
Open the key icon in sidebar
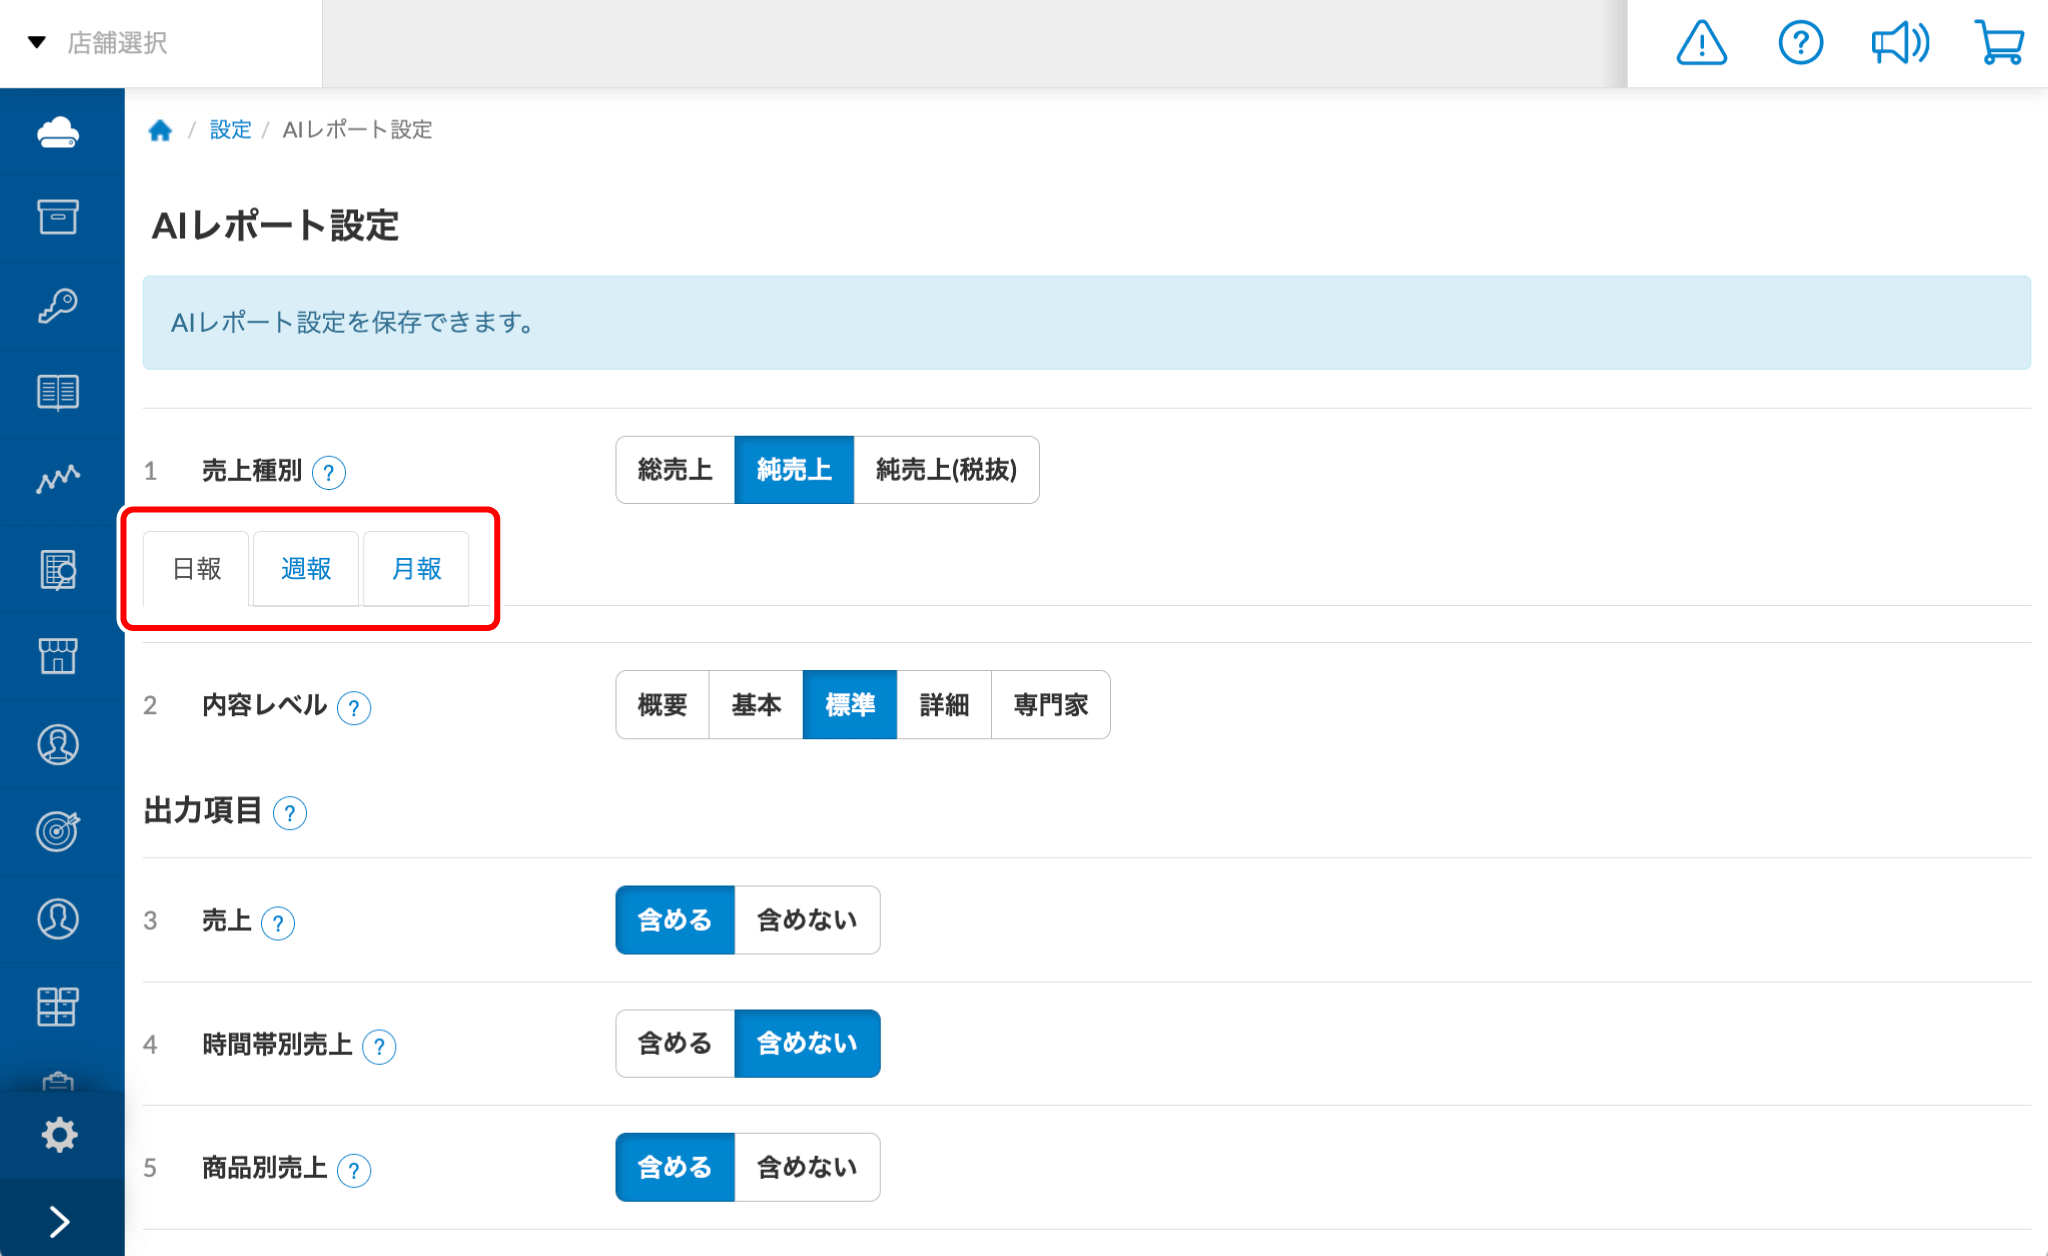(58, 305)
